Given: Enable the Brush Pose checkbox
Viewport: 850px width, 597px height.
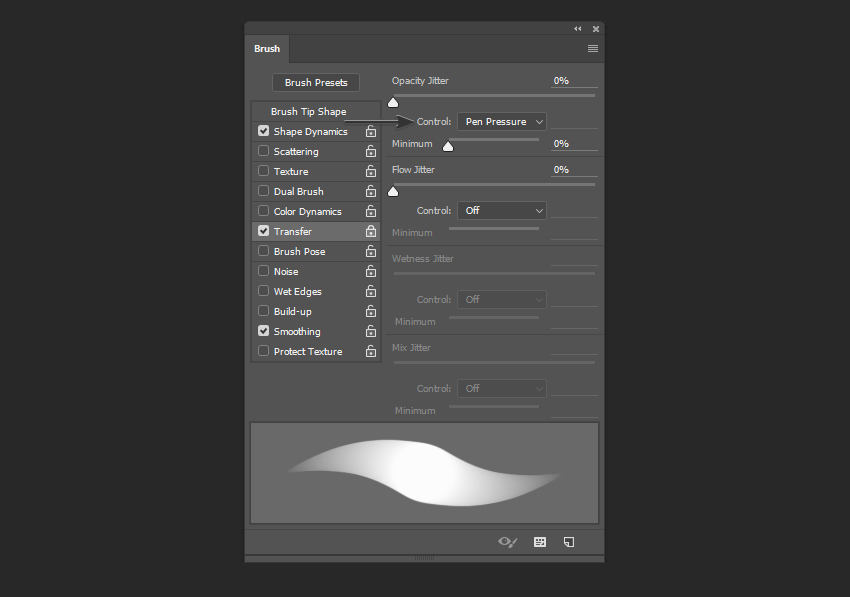Looking at the screenshot, I should click(x=263, y=251).
